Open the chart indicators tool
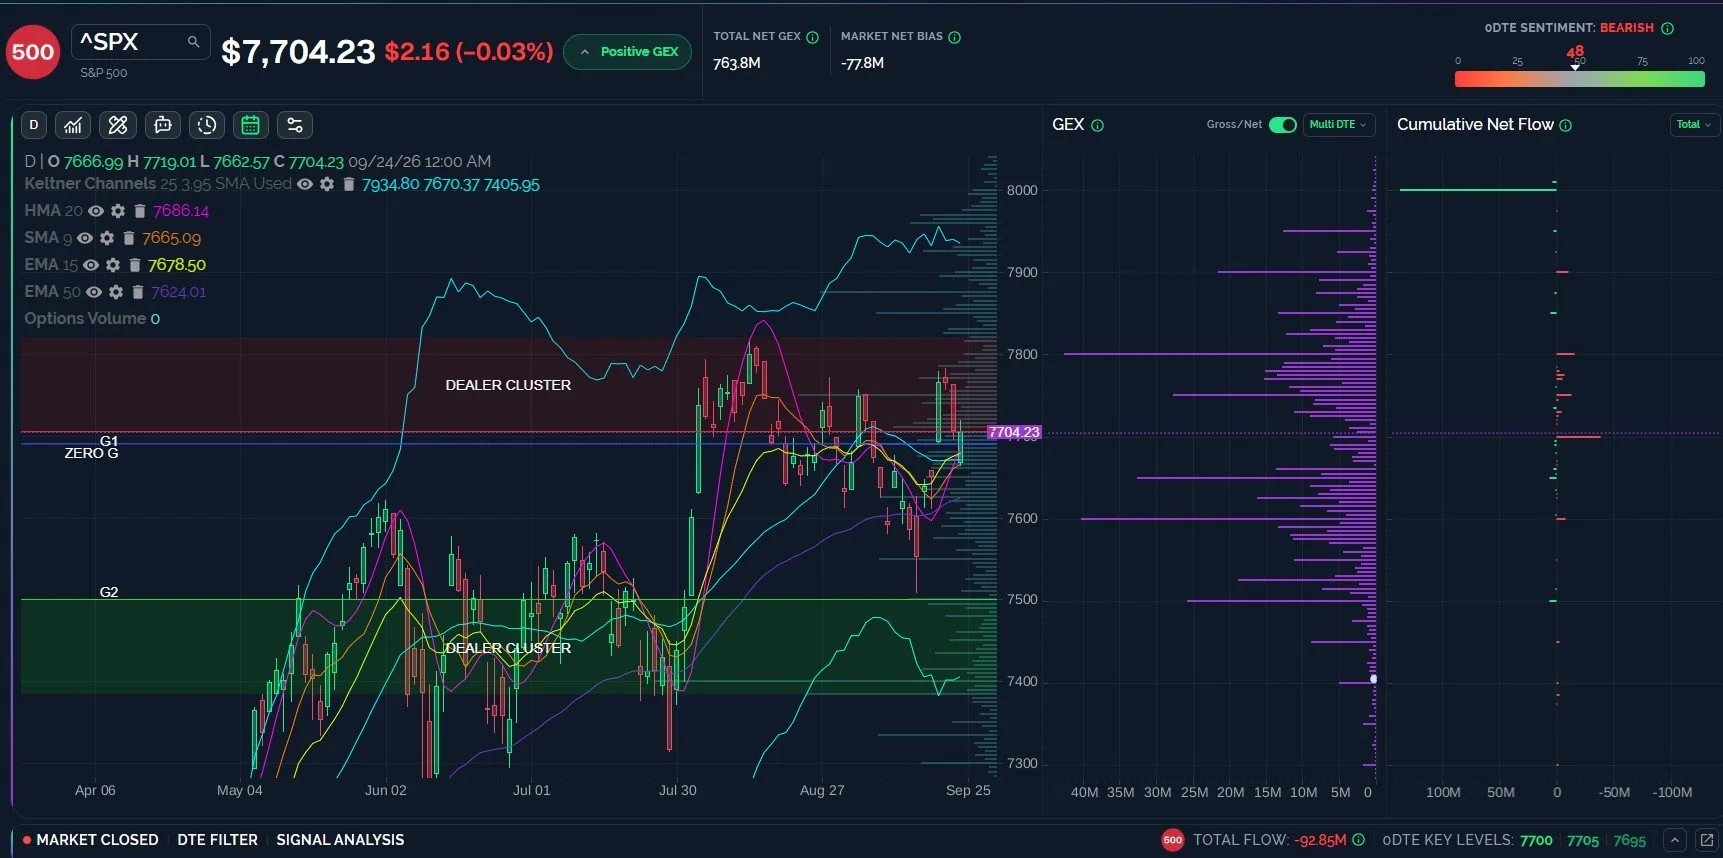This screenshot has height=858, width=1723. [x=73, y=125]
